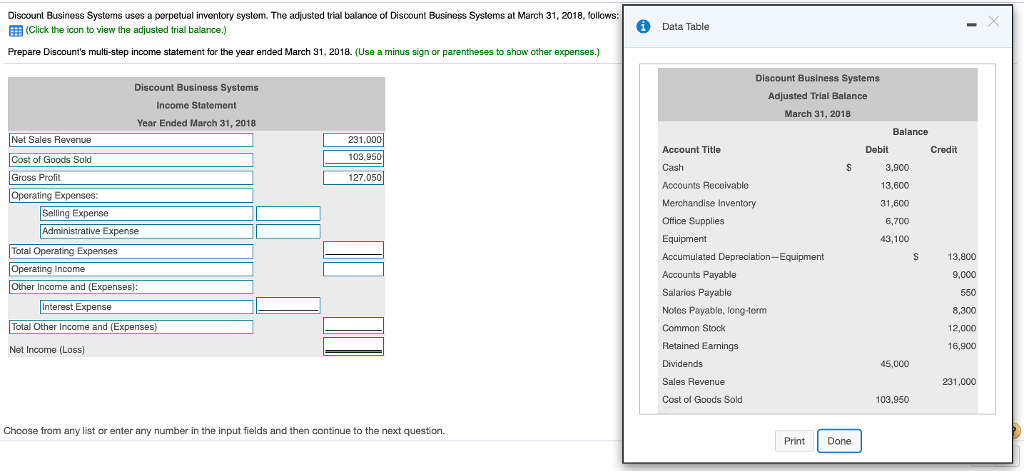1024x472 pixels.
Task: Click the 'Debit' column header
Action: [876, 149]
